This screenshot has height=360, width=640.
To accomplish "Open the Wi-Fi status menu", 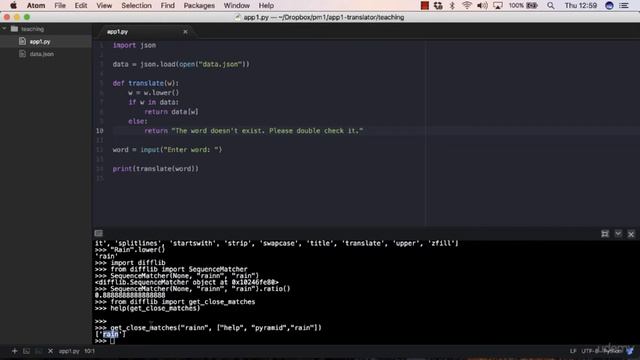I will coord(467,5).
